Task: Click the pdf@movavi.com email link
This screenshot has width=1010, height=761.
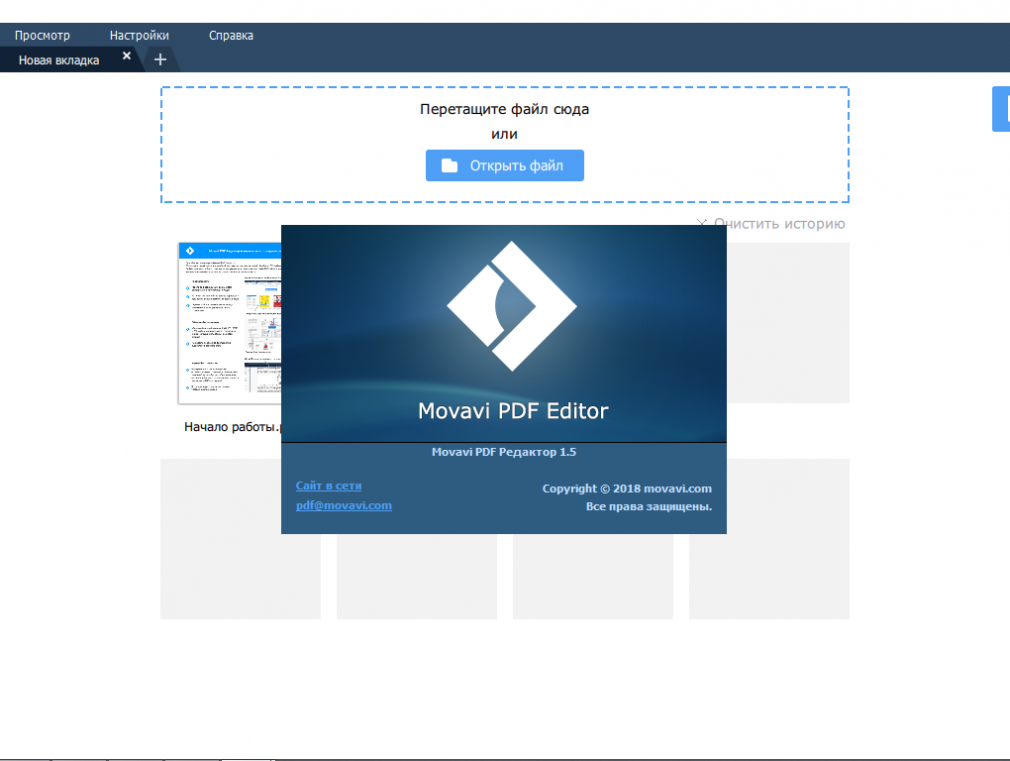Action: click(344, 505)
